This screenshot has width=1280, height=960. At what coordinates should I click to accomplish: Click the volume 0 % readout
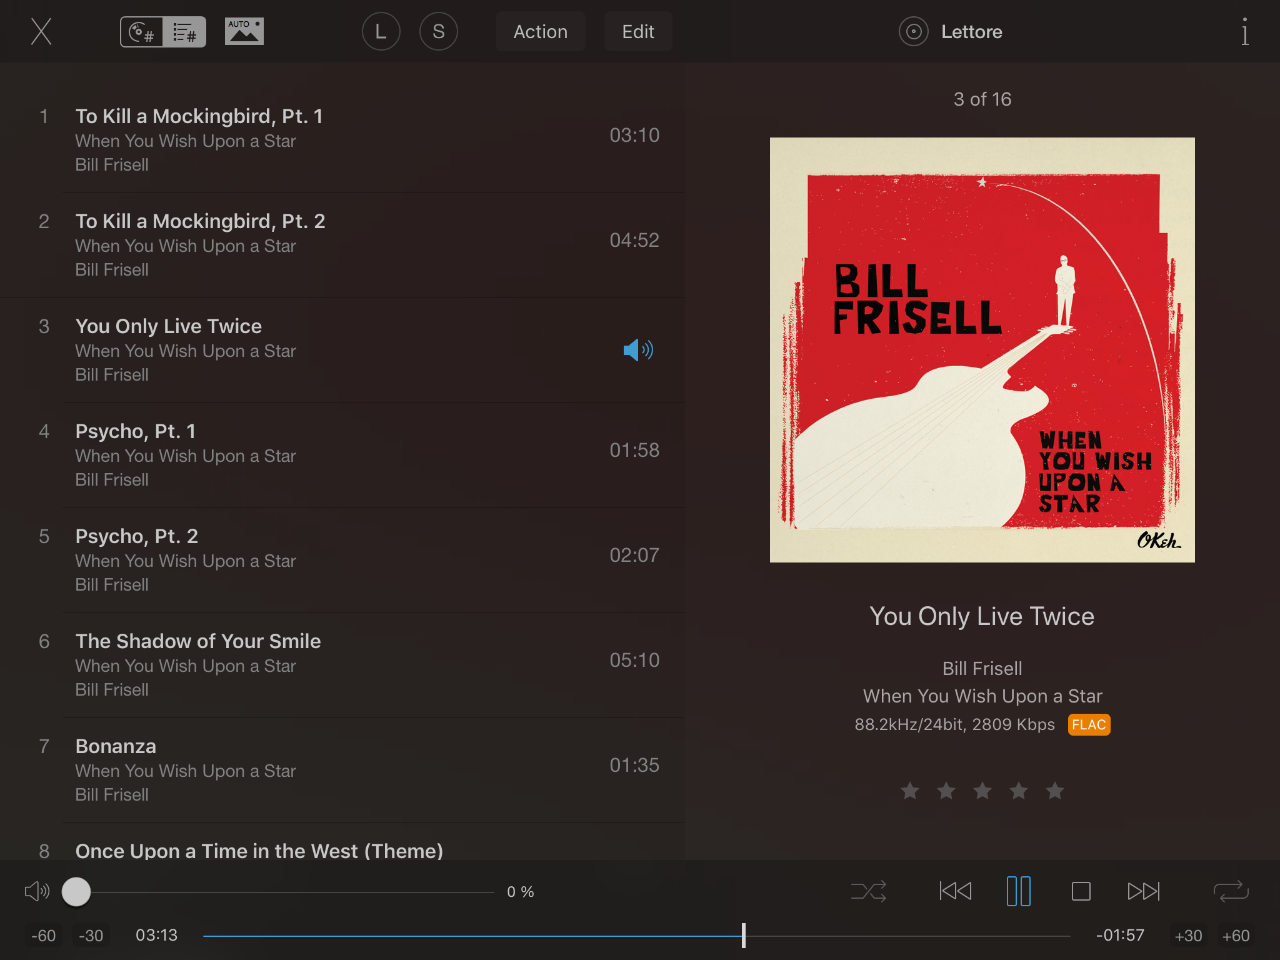520,892
